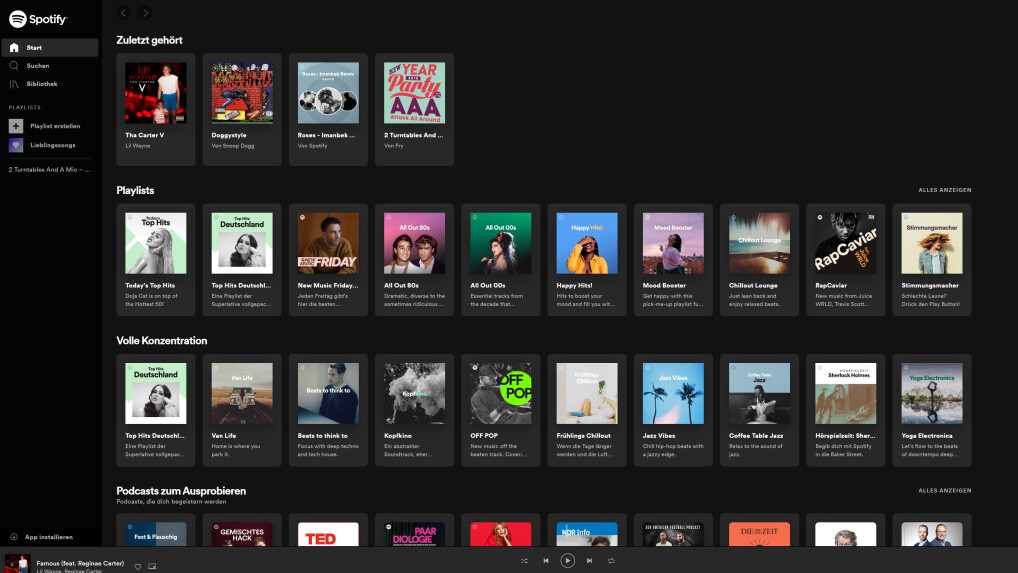1018x573 pixels.
Task: Click Volle Konzentration section heading
Action: point(162,341)
